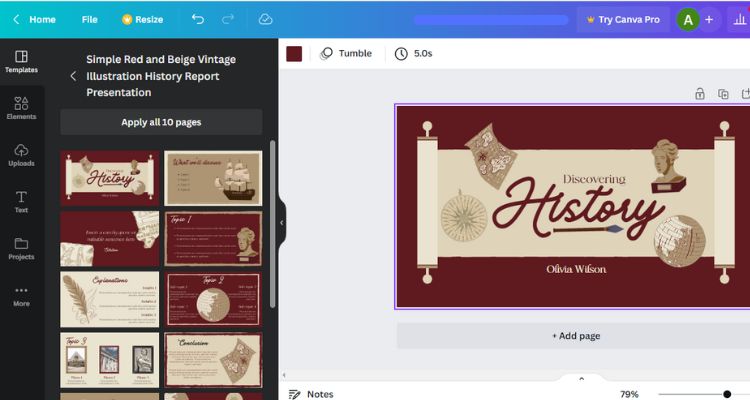
Task: Click the zoom slider handle
Action: (x=727, y=394)
